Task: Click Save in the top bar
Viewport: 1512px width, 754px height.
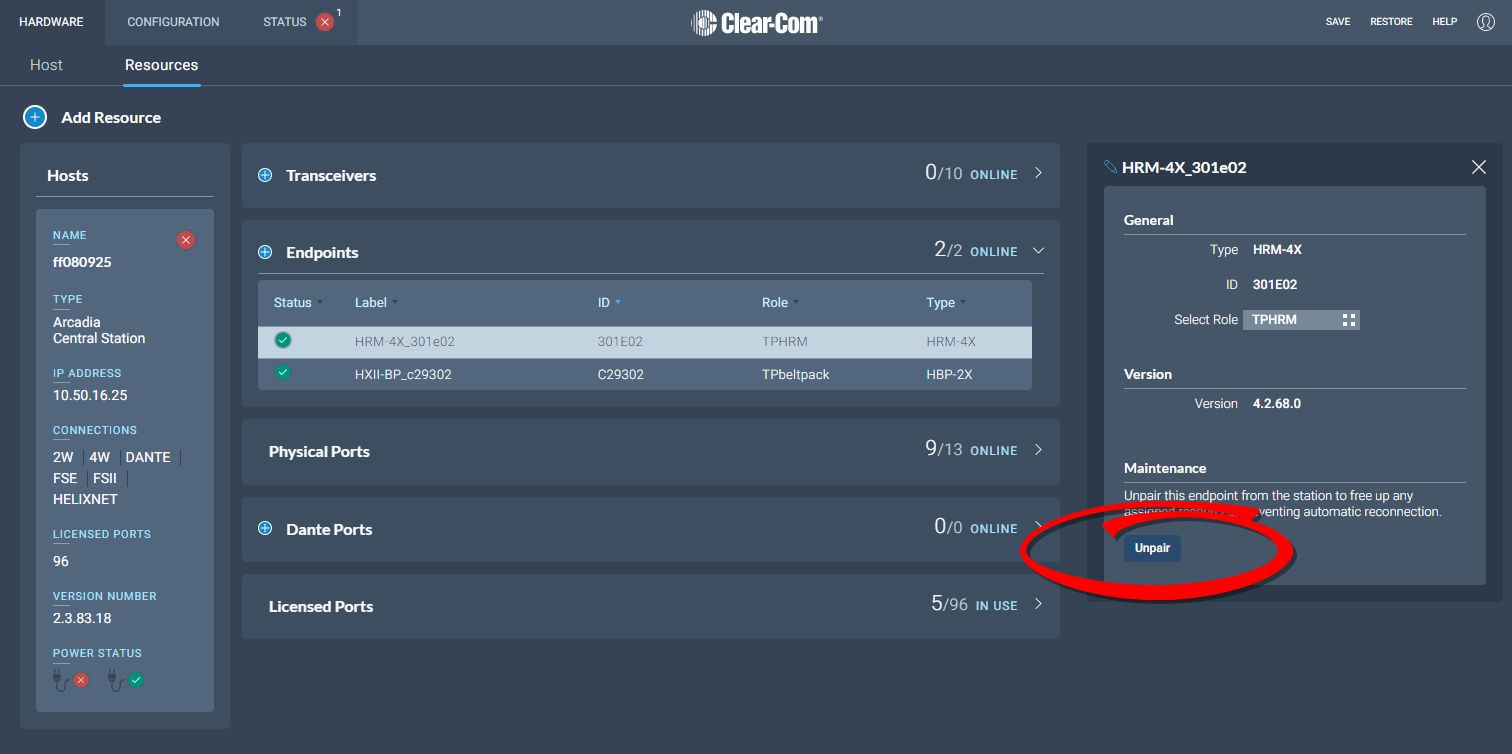Action: [1337, 22]
